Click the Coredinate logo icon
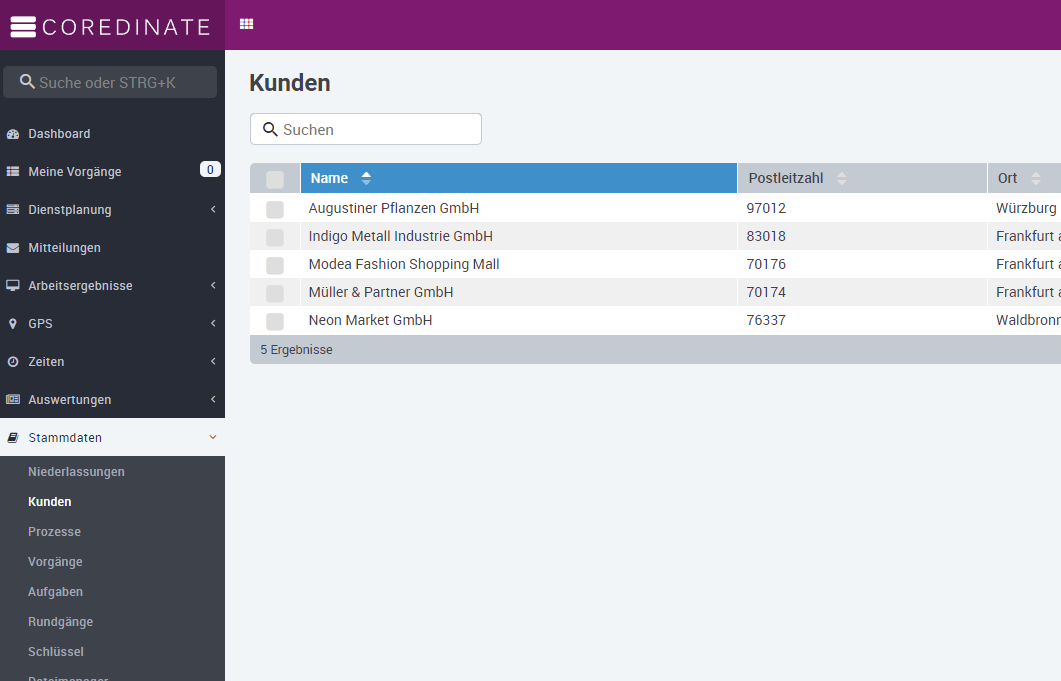Screen dimensions: 1061x681 pyautogui.click(x=23, y=27)
